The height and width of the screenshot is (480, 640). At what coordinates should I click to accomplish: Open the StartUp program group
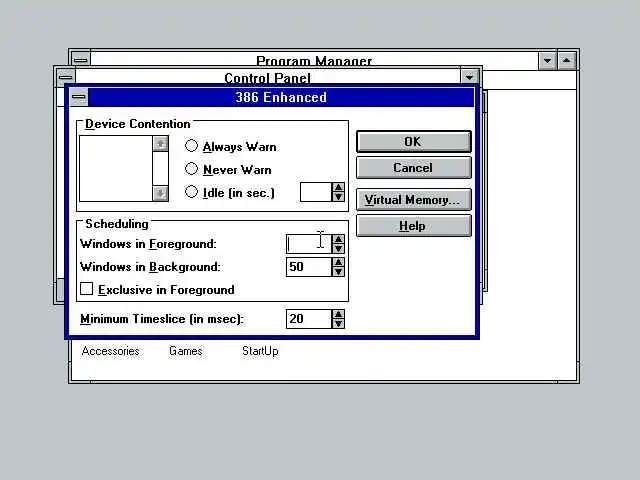point(260,351)
